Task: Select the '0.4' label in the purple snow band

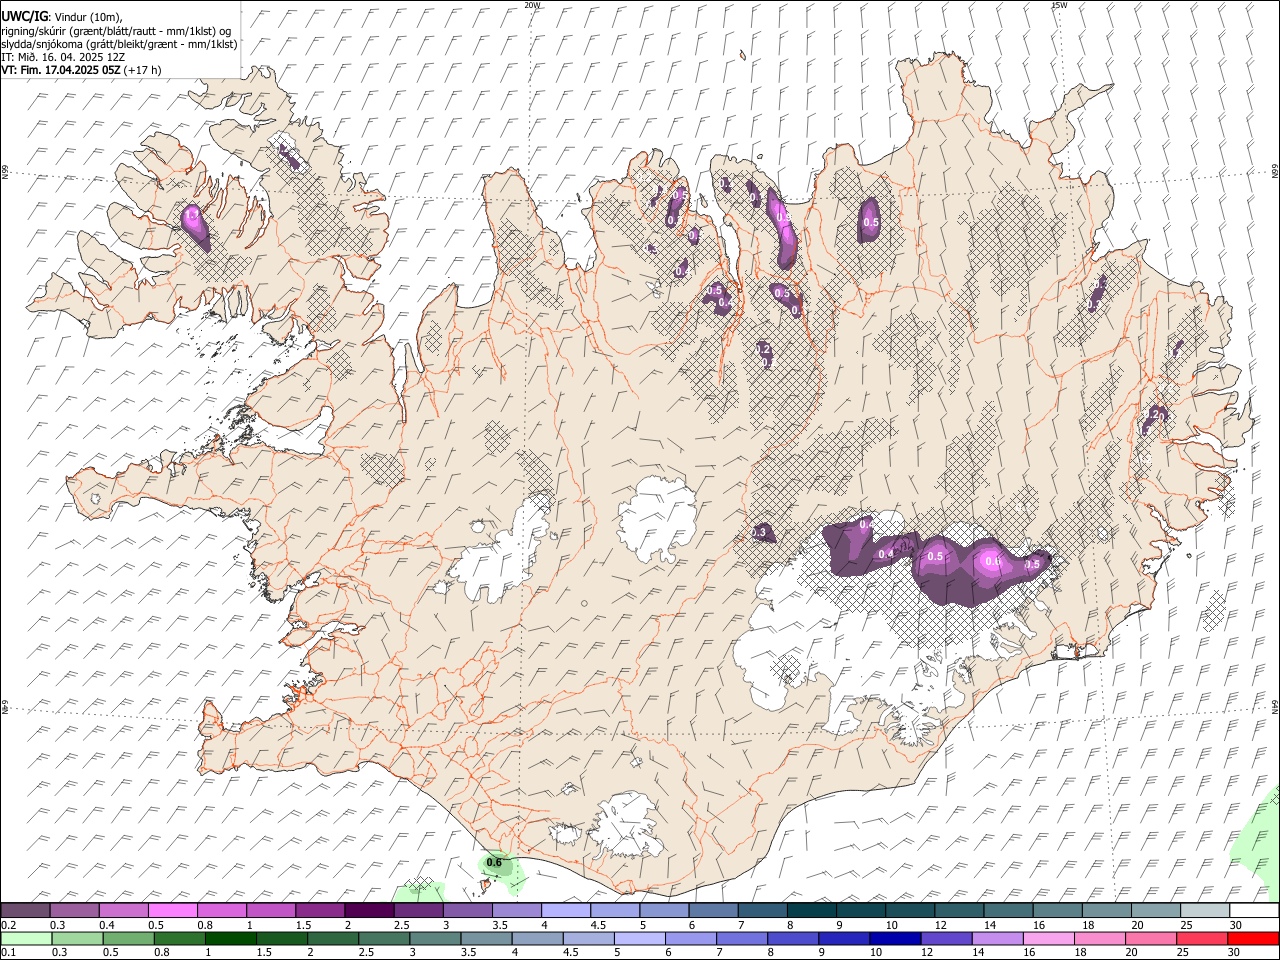Action: click(886, 554)
